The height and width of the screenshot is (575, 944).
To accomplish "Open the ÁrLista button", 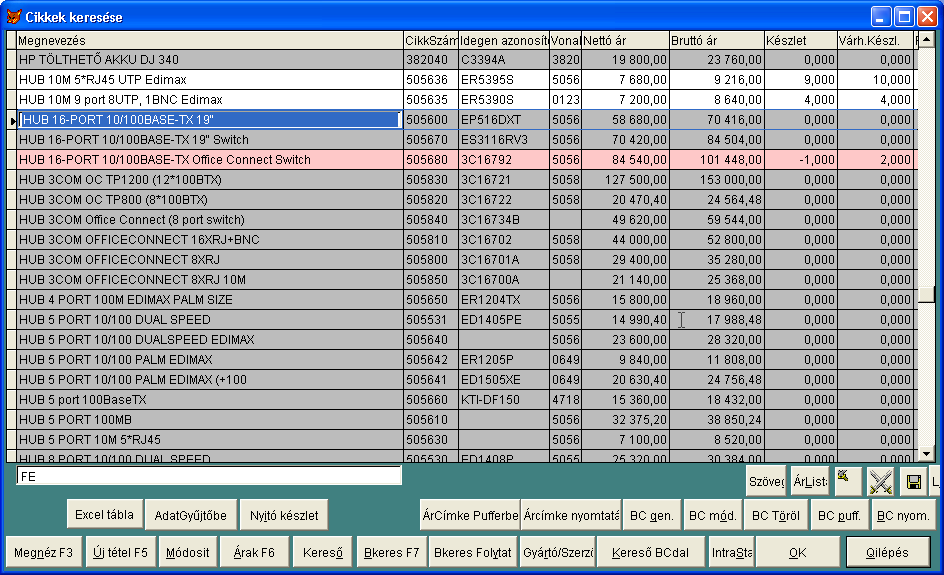I will [x=810, y=481].
